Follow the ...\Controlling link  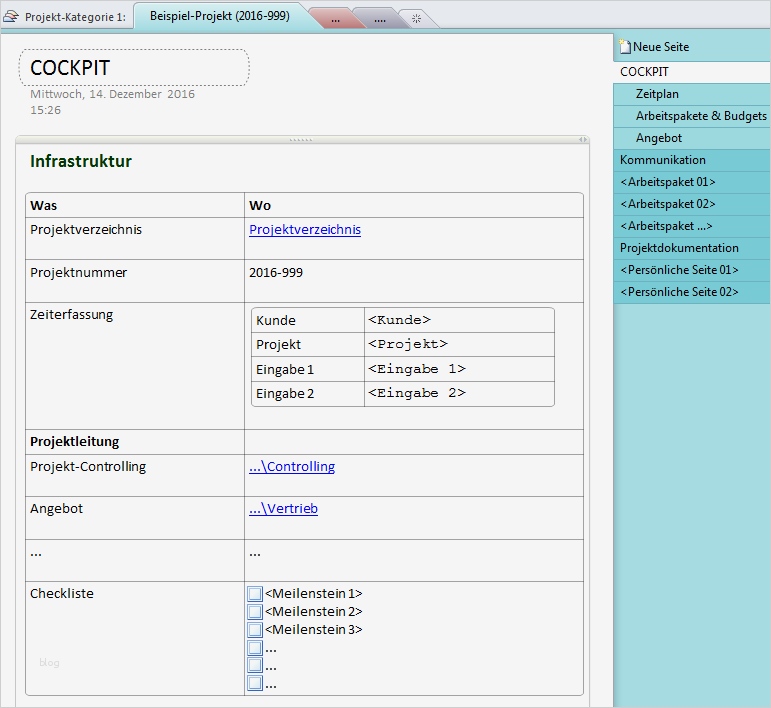(x=291, y=467)
